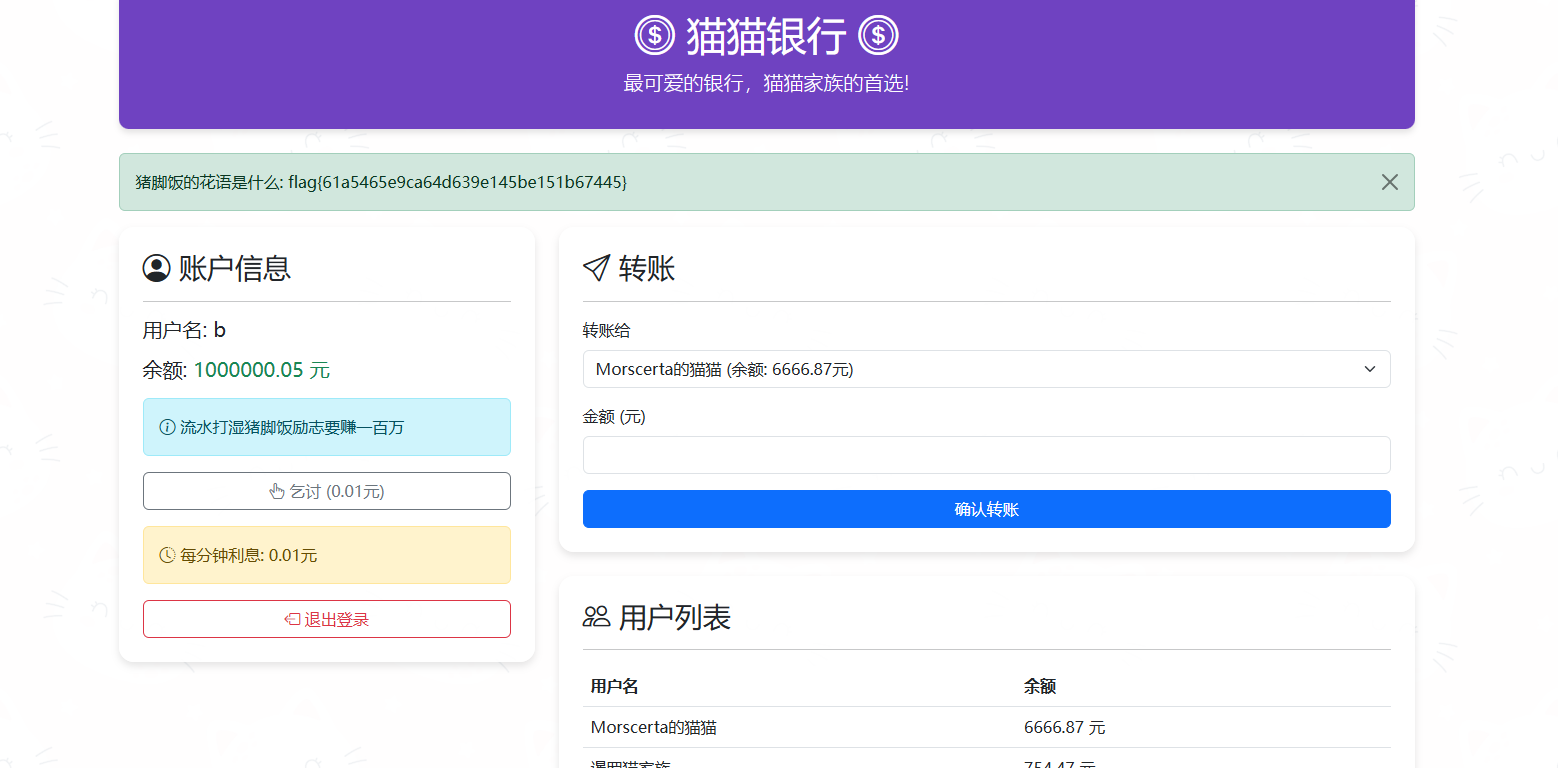
Task: Click the flag{61a5465e9ca64d639e145be151b67445} text
Action: coord(458,182)
